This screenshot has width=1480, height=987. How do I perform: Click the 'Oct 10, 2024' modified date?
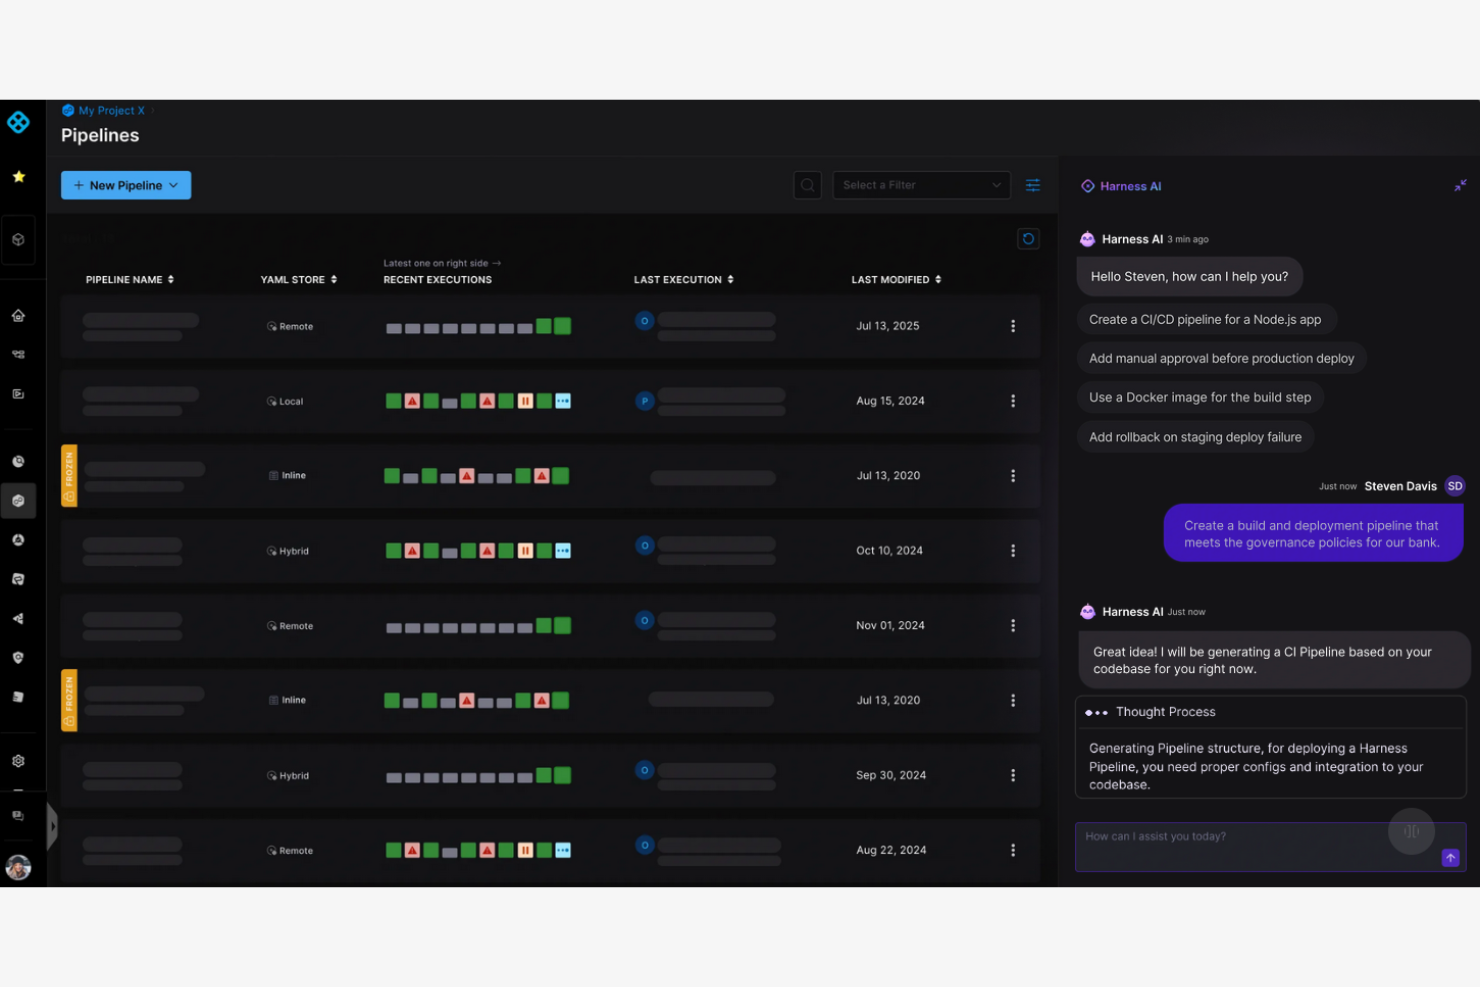click(x=889, y=551)
